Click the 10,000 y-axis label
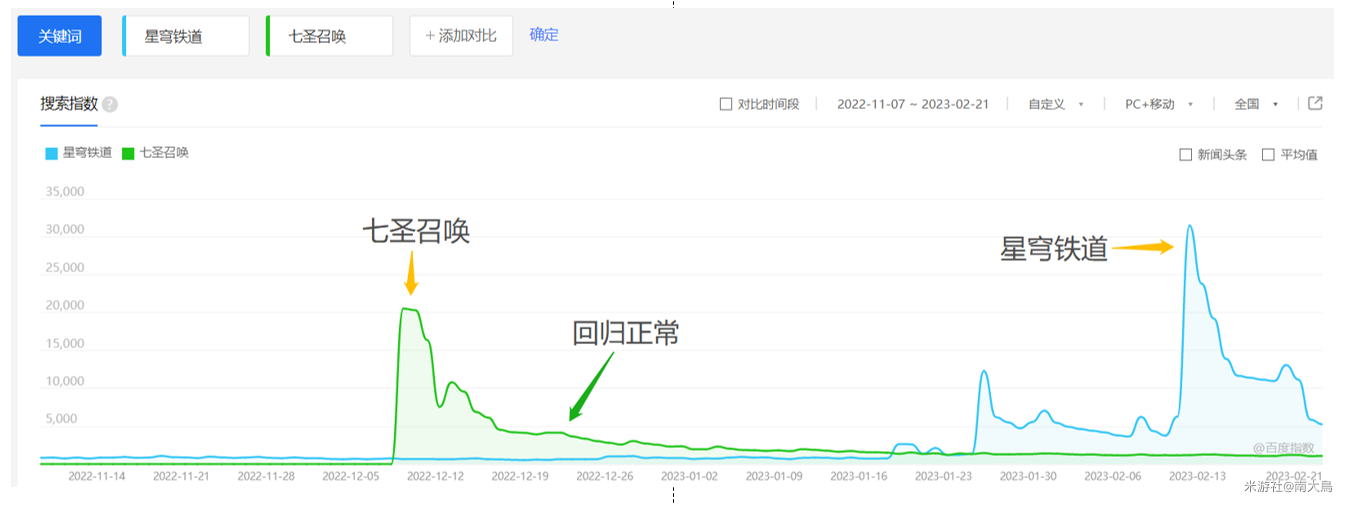The height and width of the screenshot is (505, 1345). (x=65, y=382)
